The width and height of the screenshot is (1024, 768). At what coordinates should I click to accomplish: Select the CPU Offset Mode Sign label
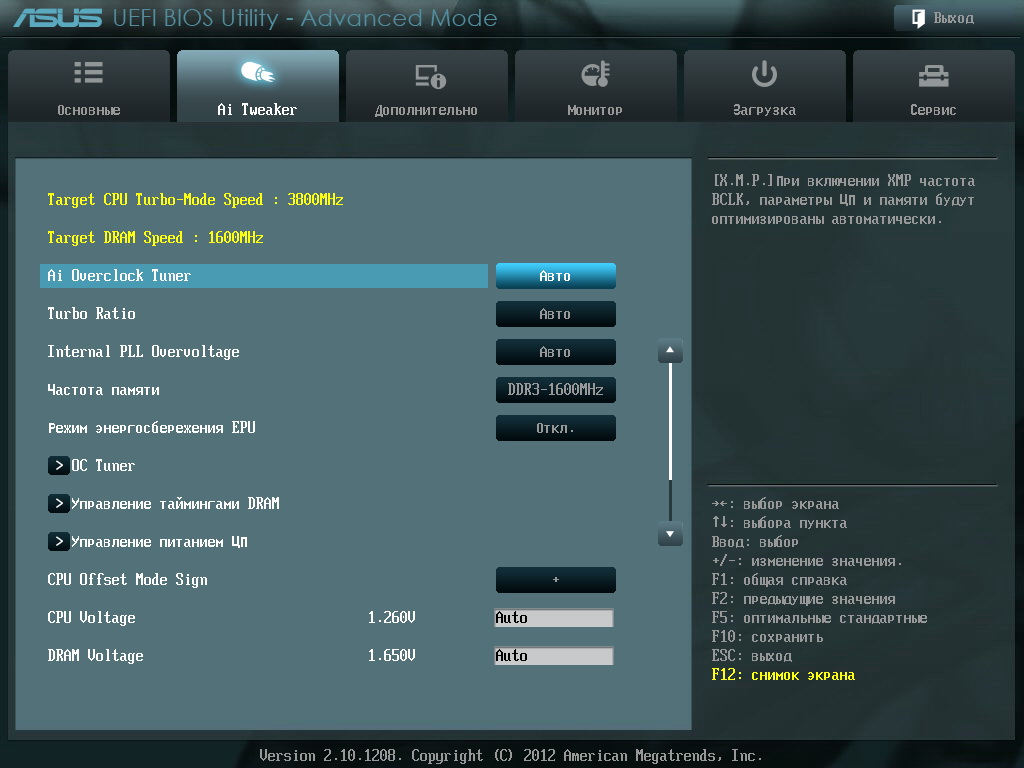pyautogui.click(x=127, y=580)
